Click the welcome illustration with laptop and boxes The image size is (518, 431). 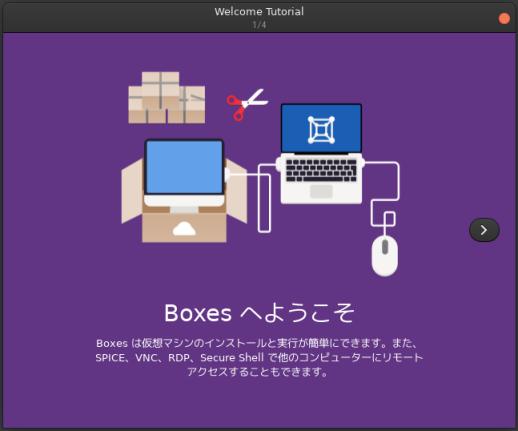[260, 173]
